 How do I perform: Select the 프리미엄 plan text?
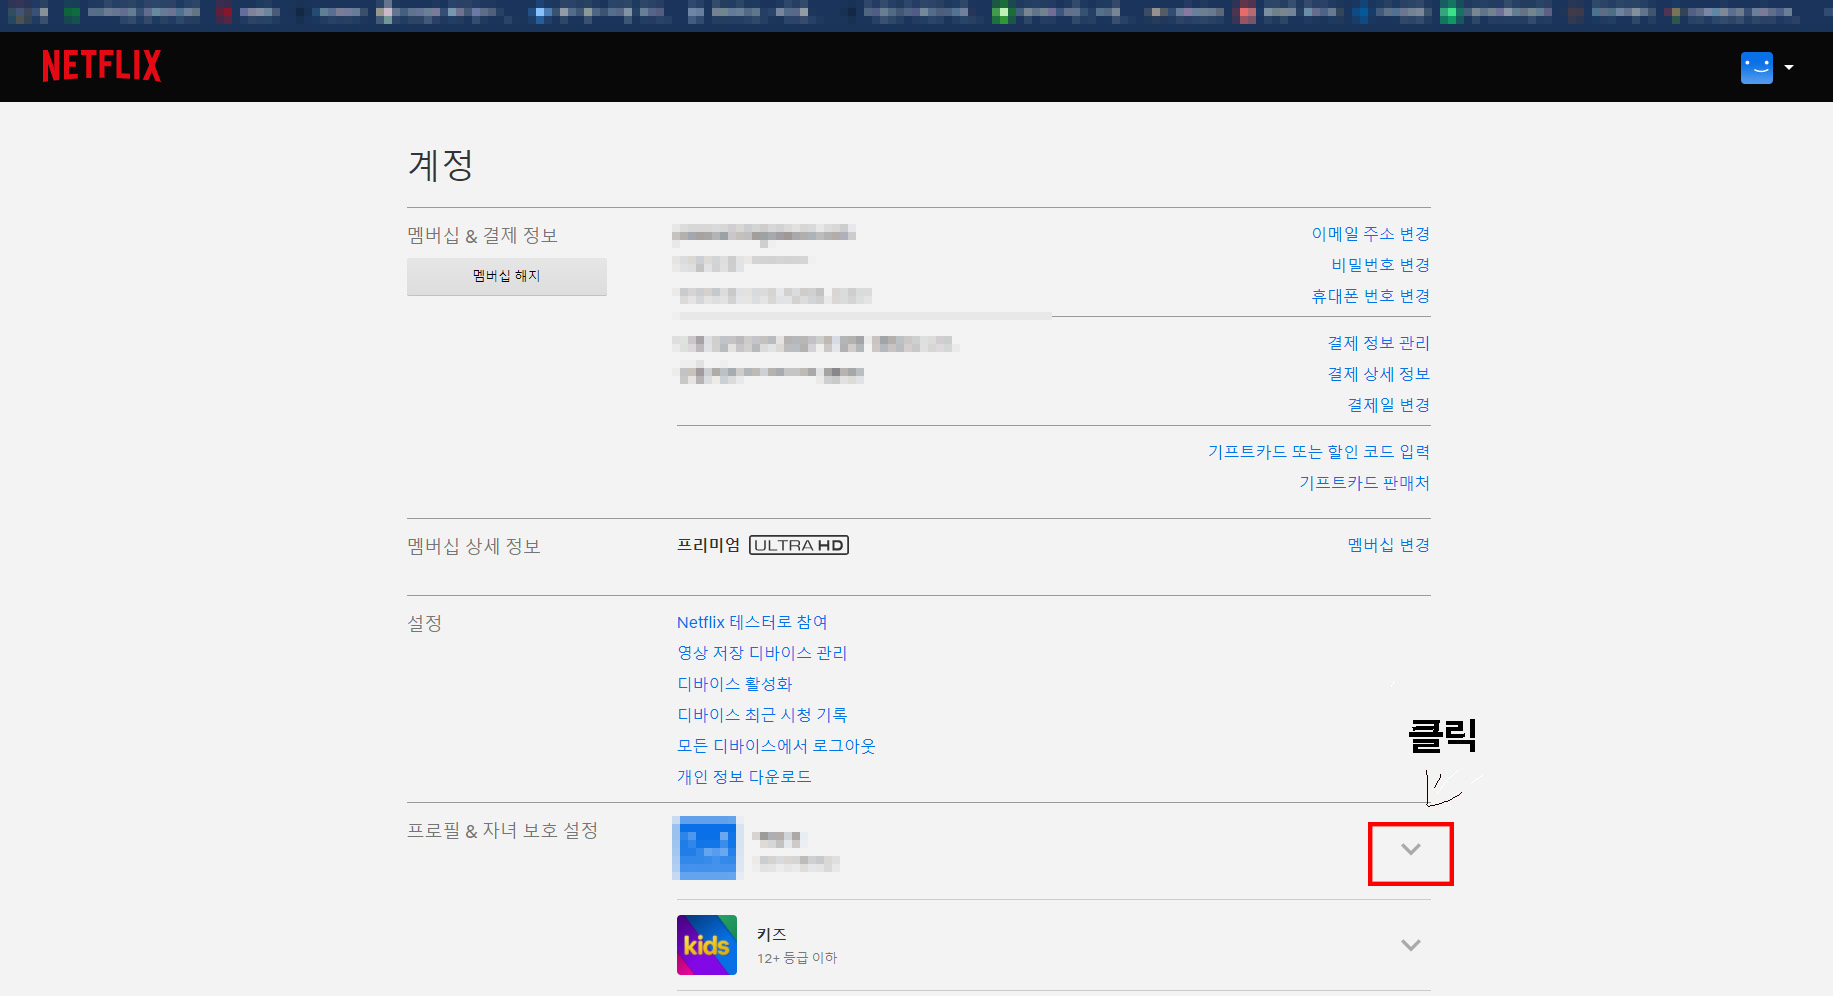[x=708, y=545]
